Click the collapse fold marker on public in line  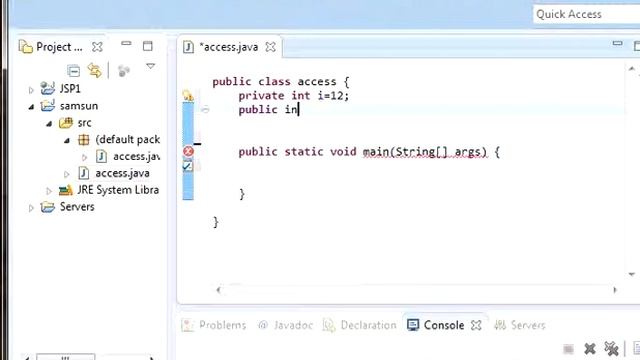coord(205,109)
